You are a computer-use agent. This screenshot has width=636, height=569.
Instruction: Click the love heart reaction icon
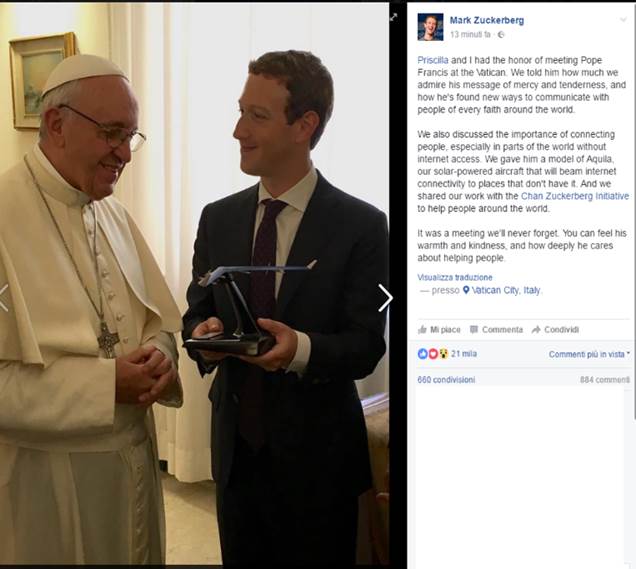coord(433,354)
